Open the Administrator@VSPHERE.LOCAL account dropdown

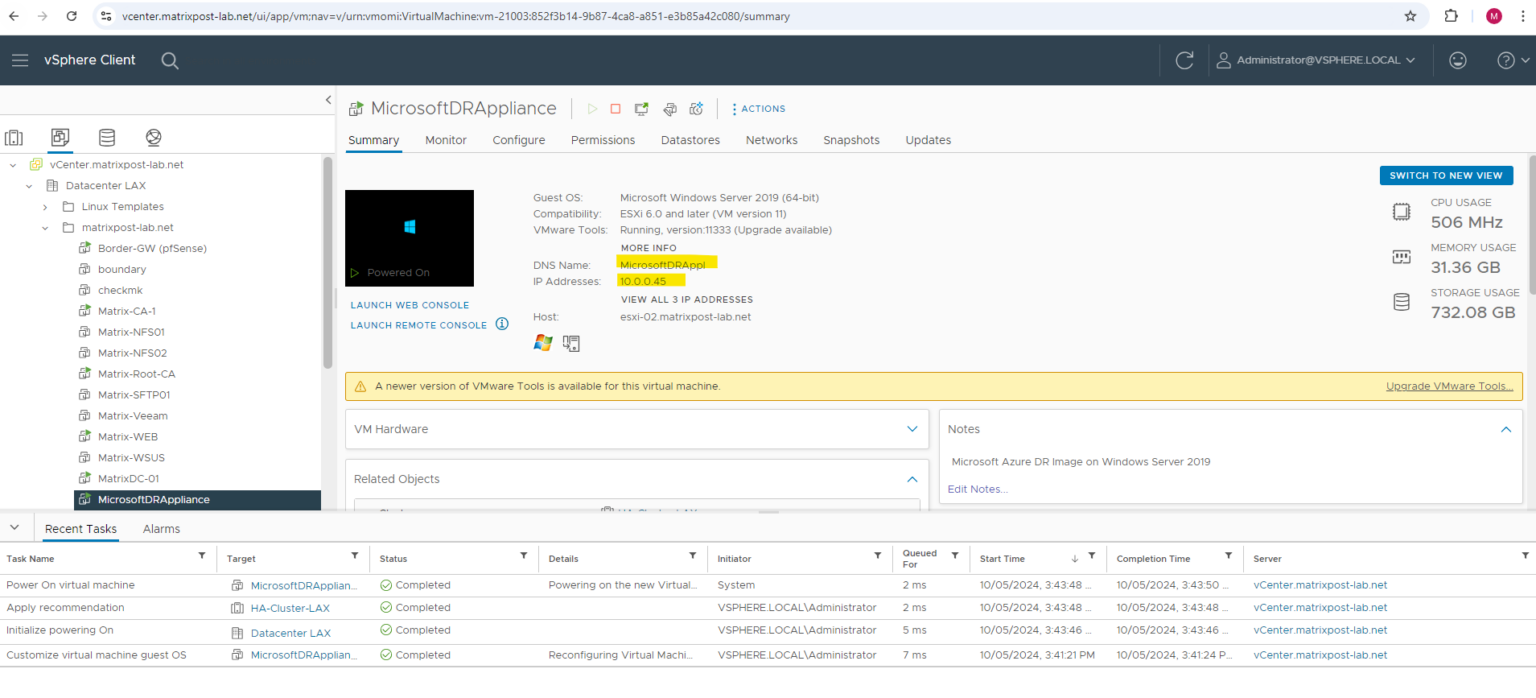1316,60
